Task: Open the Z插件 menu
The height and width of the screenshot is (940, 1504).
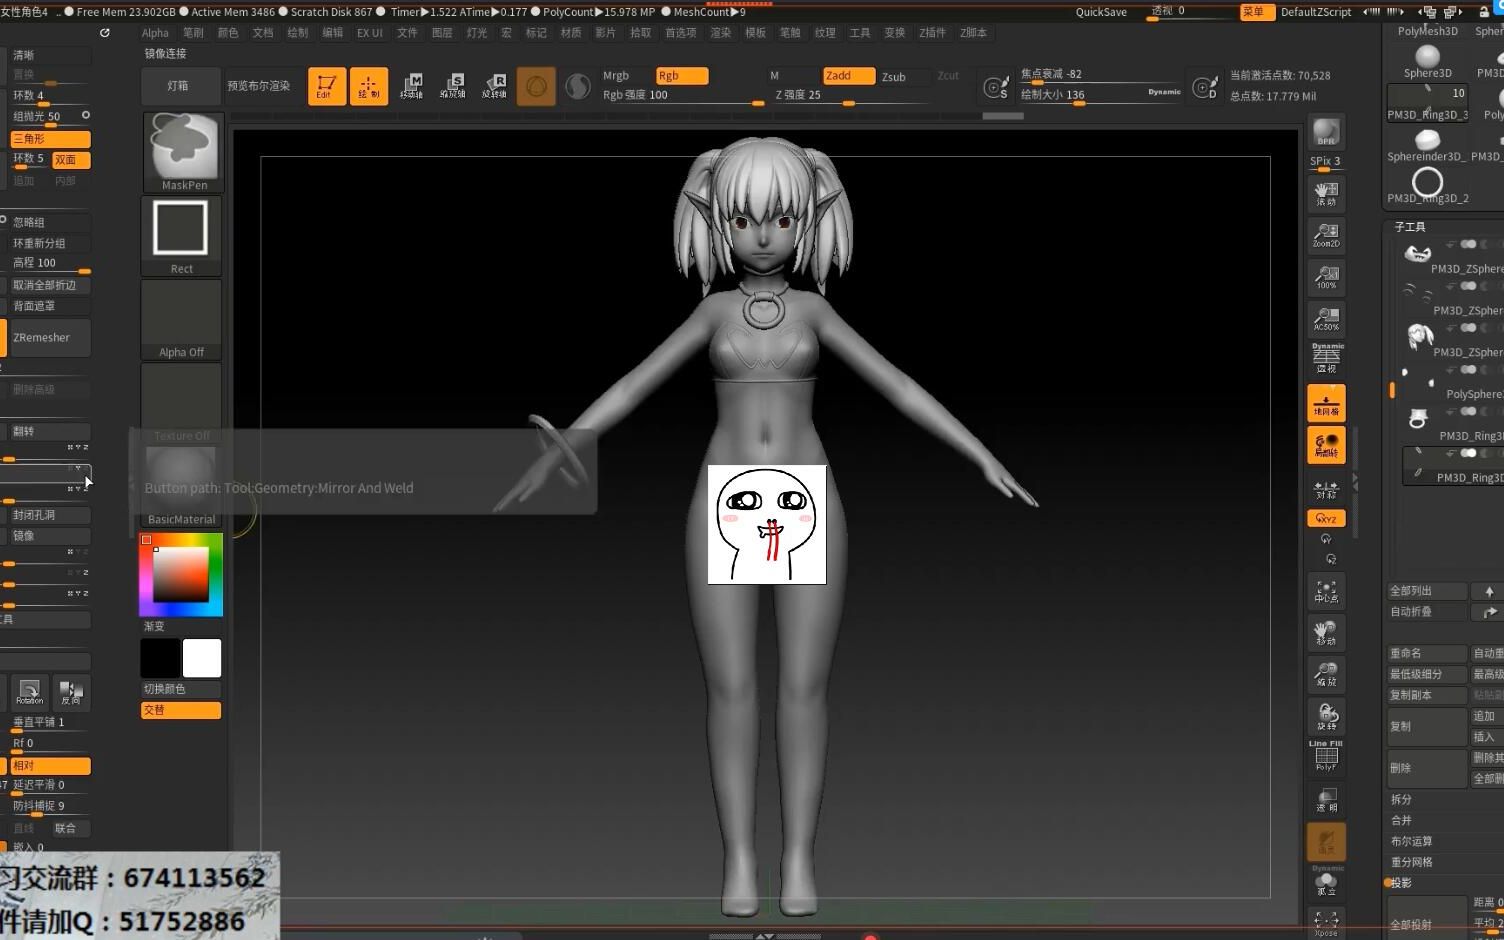Action: point(932,33)
